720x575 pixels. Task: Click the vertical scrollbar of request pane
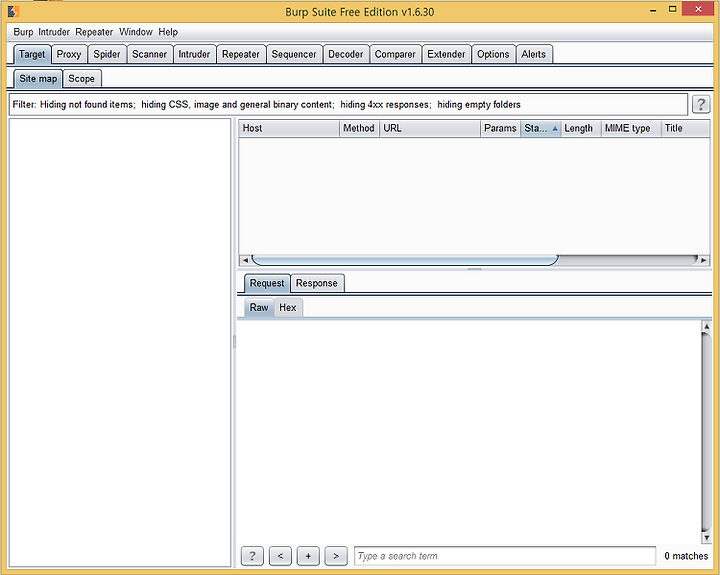pos(706,432)
